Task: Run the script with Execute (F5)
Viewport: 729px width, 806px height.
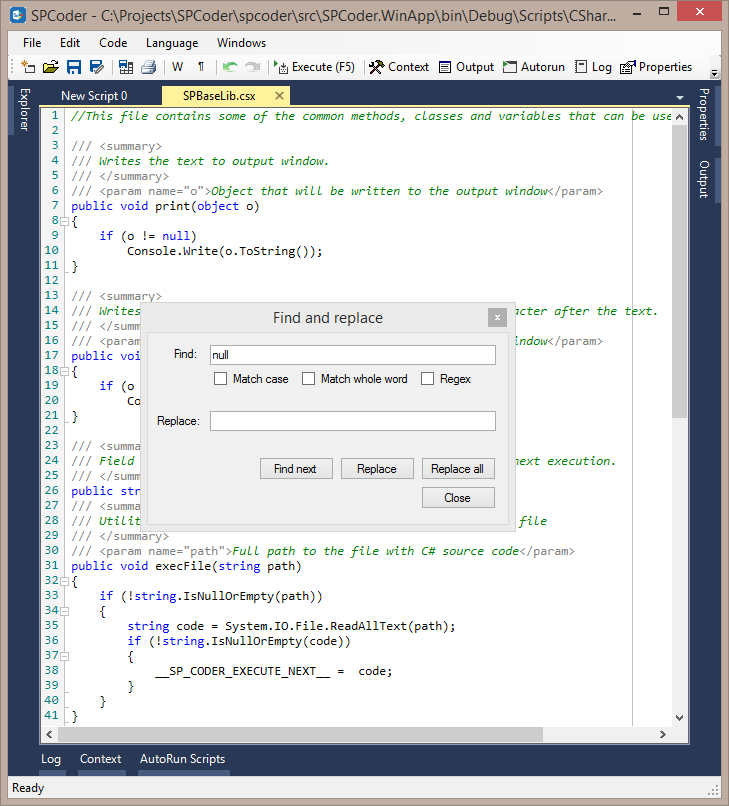Action: pos(315,67)
